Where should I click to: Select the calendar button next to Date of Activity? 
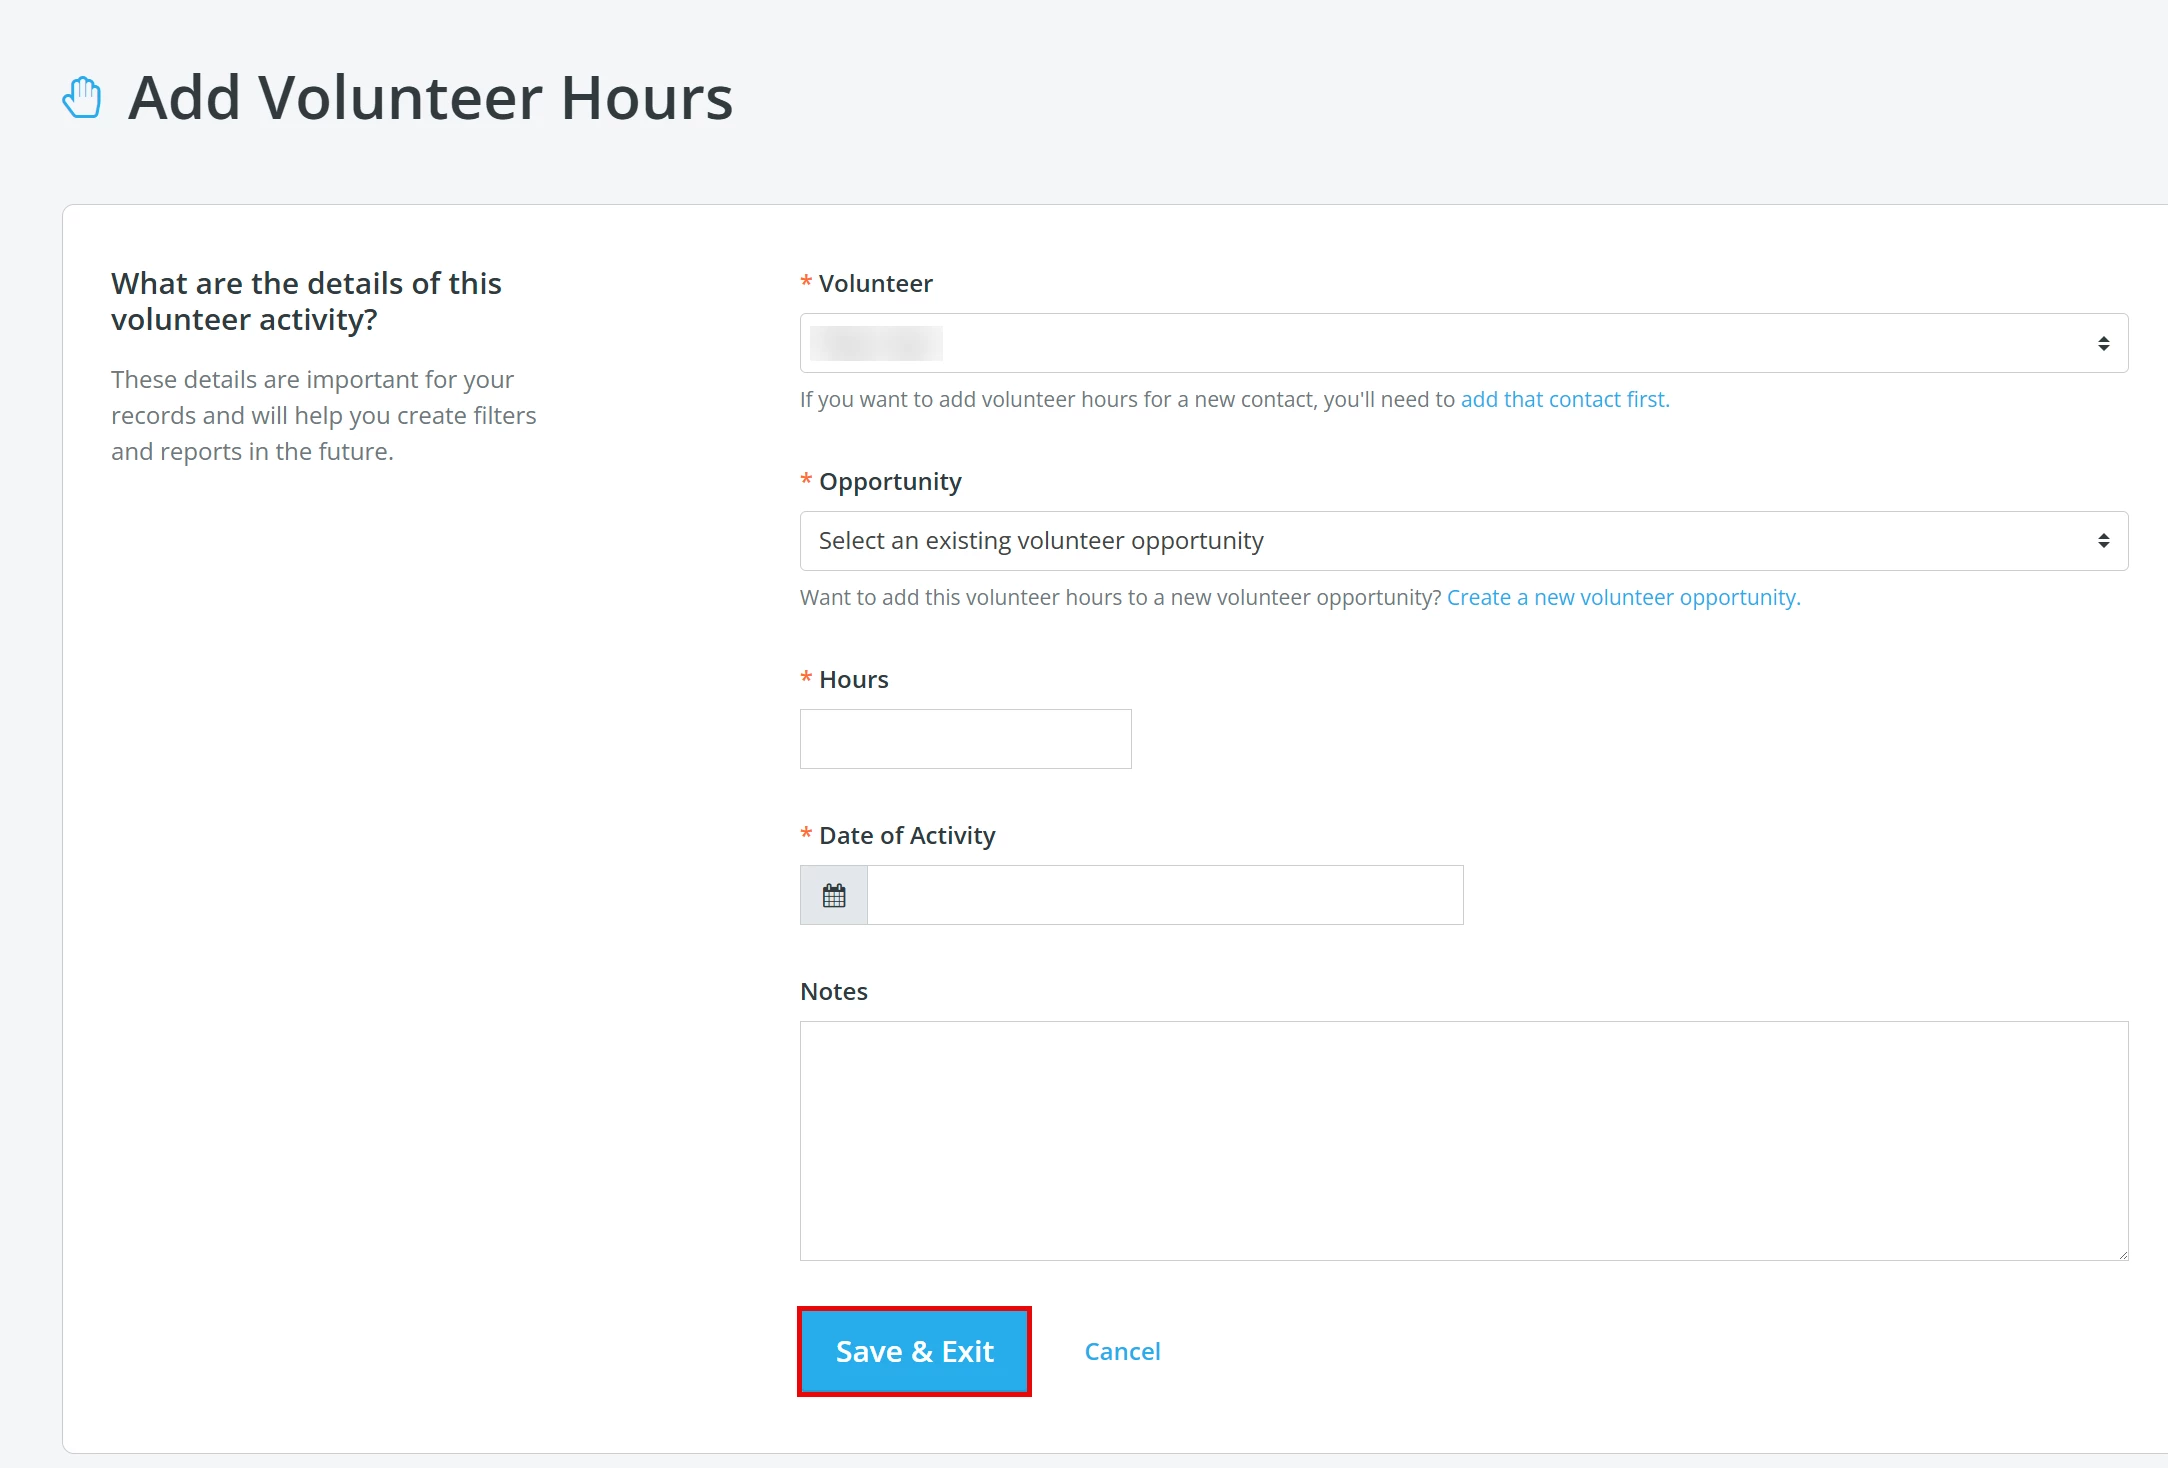pos(833,894)
